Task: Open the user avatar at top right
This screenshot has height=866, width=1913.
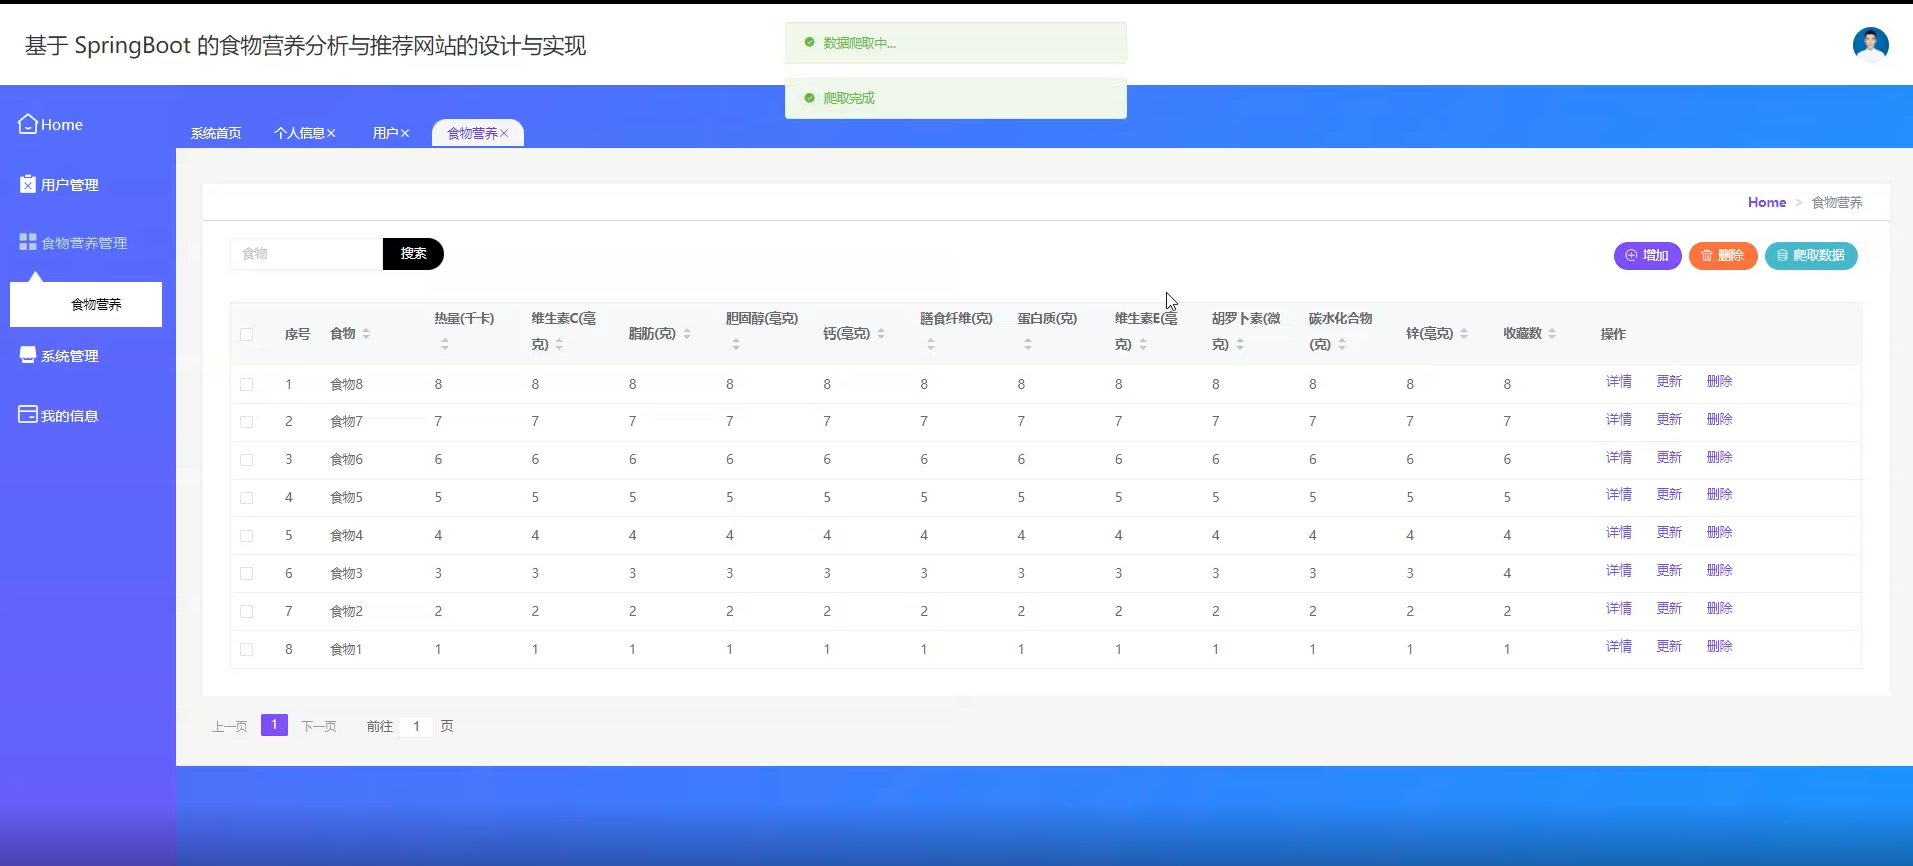Action: (1870, 44)
